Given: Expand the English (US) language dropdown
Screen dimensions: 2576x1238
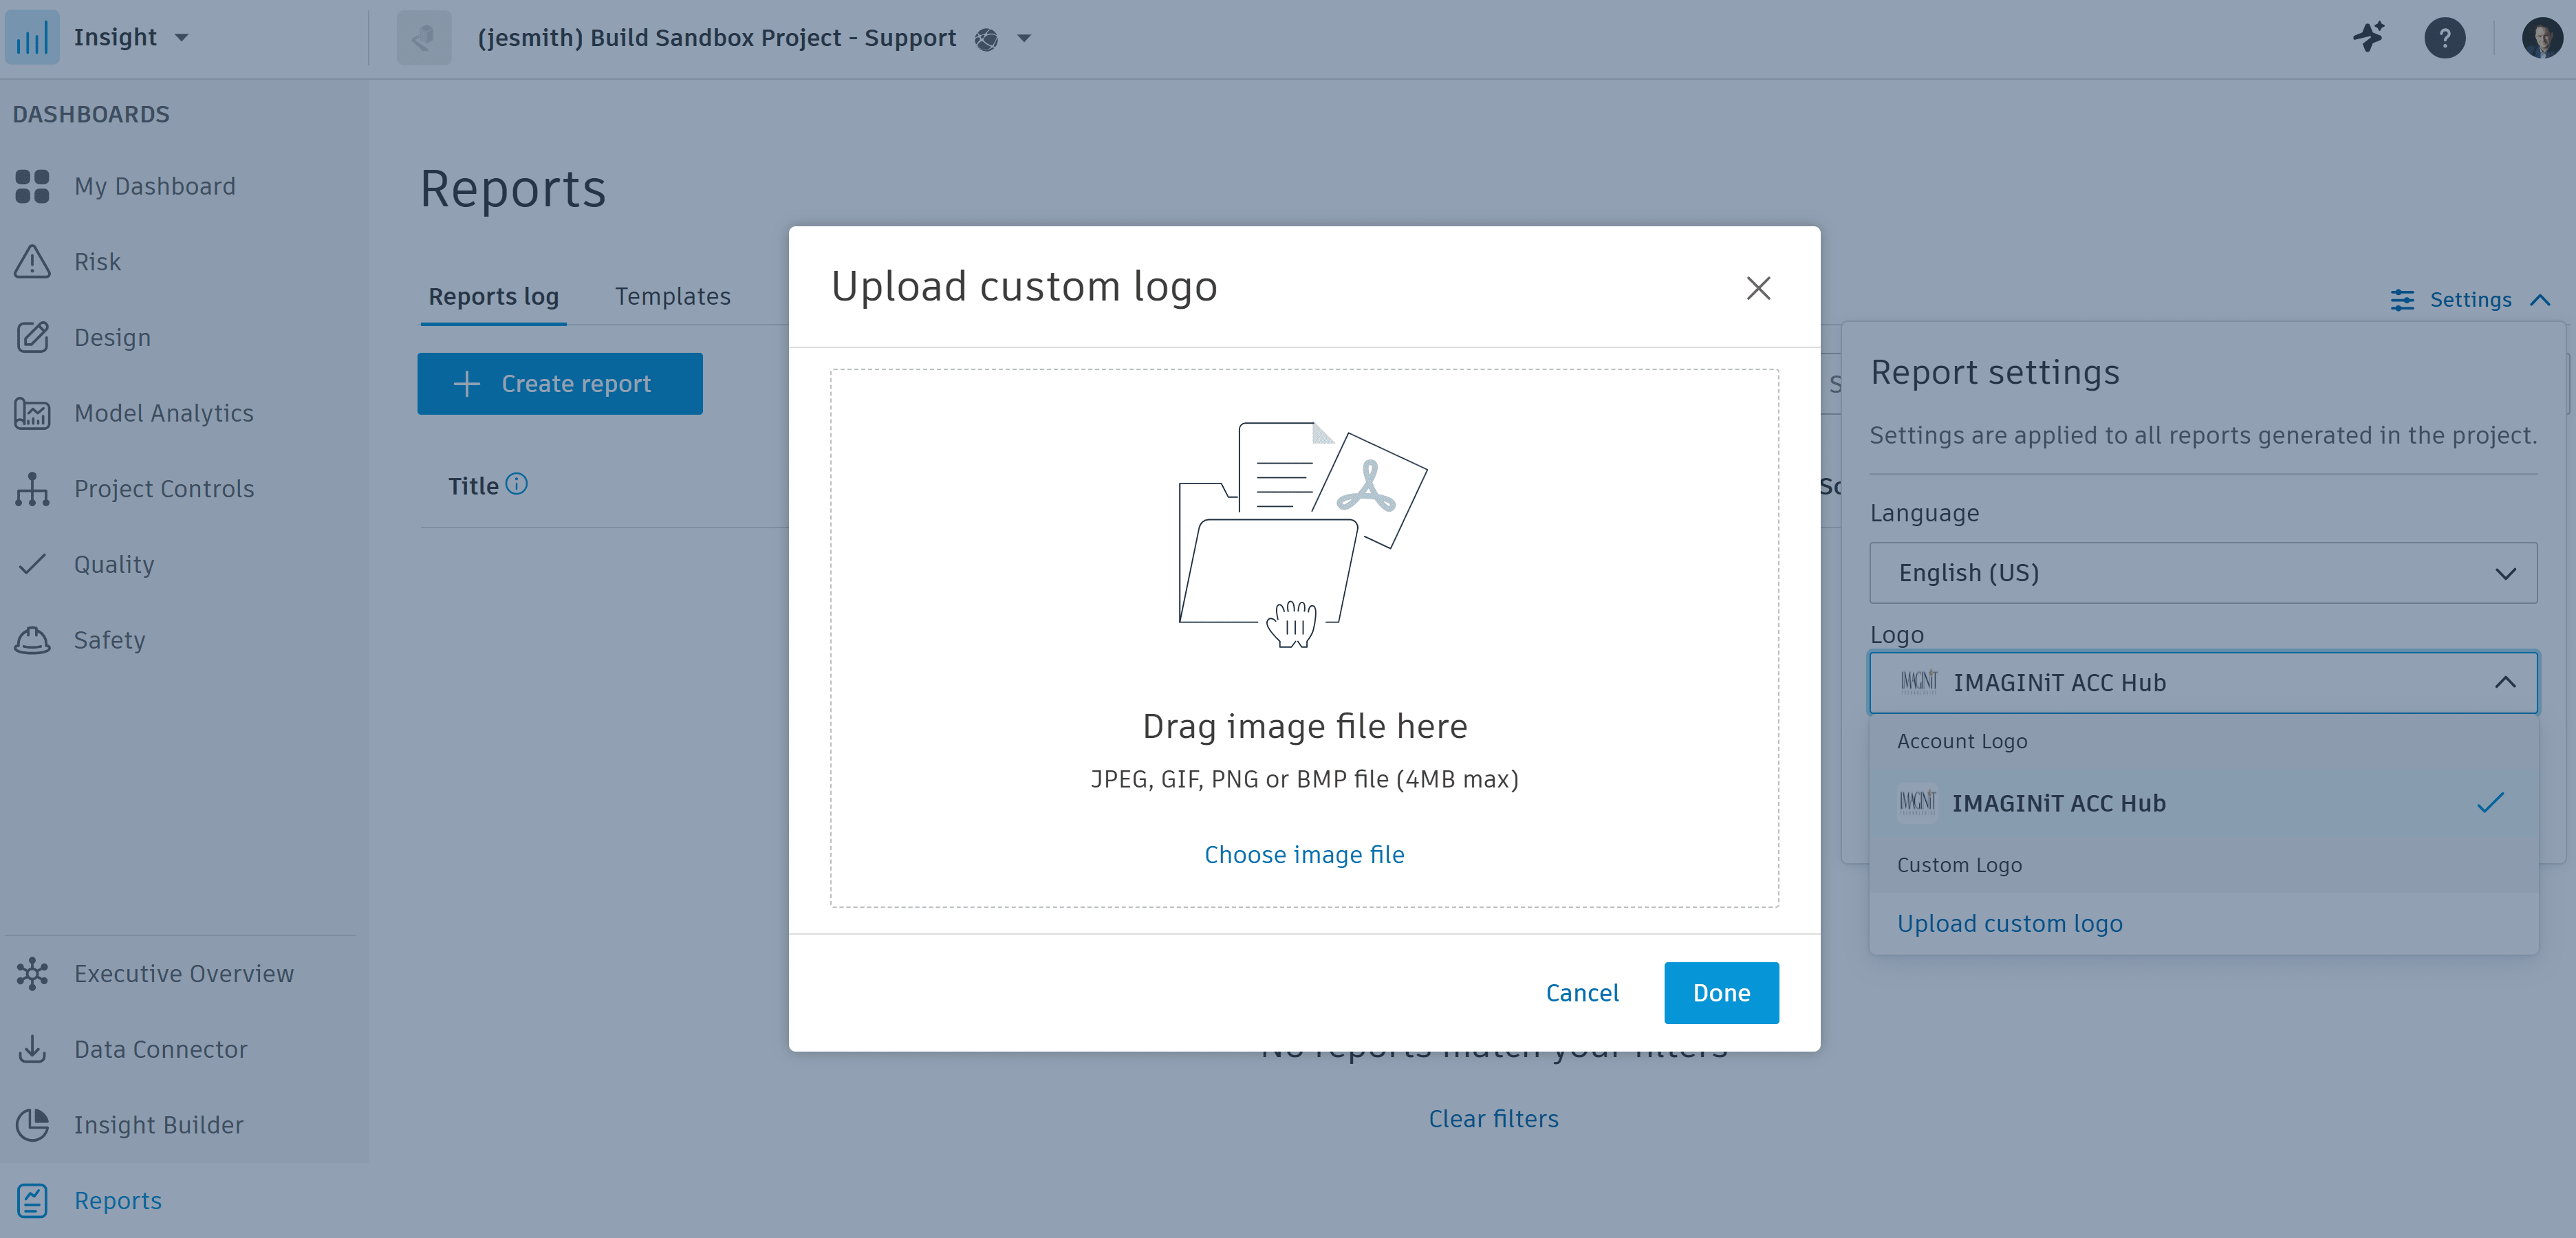Looking at the screenshot, I should [2202, 573].
